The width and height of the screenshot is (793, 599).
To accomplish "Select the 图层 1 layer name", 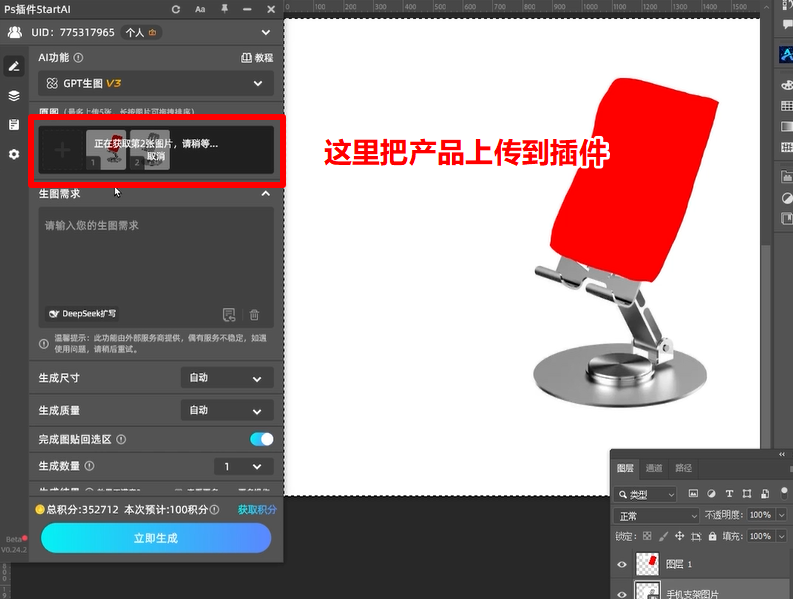I will point(679,564).
